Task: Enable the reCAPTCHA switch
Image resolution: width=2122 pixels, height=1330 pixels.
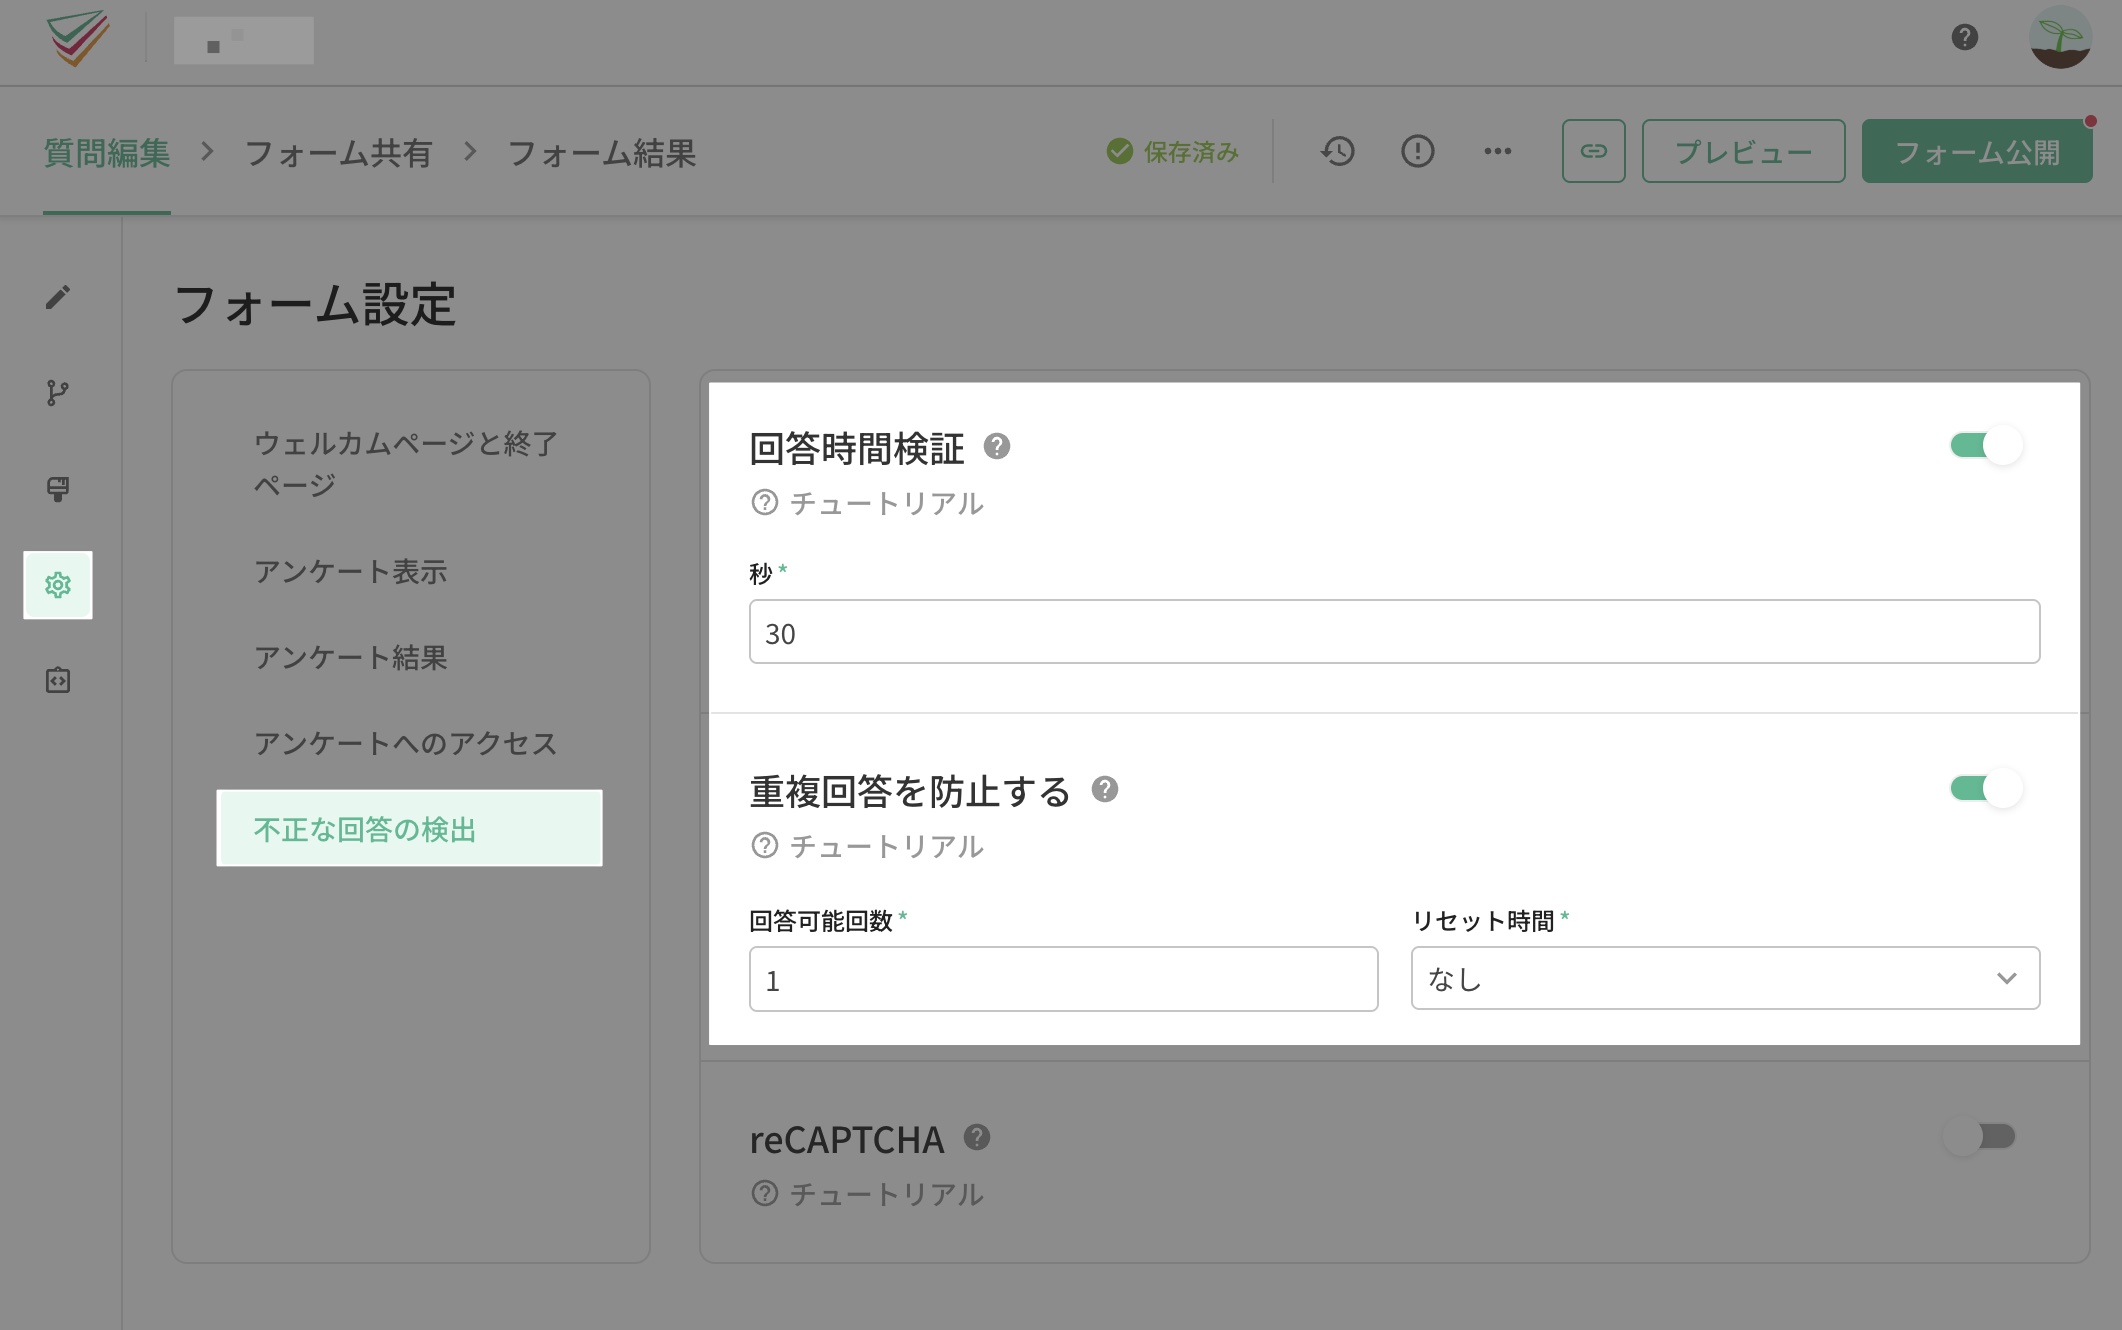Action: click(1980, 1136)
